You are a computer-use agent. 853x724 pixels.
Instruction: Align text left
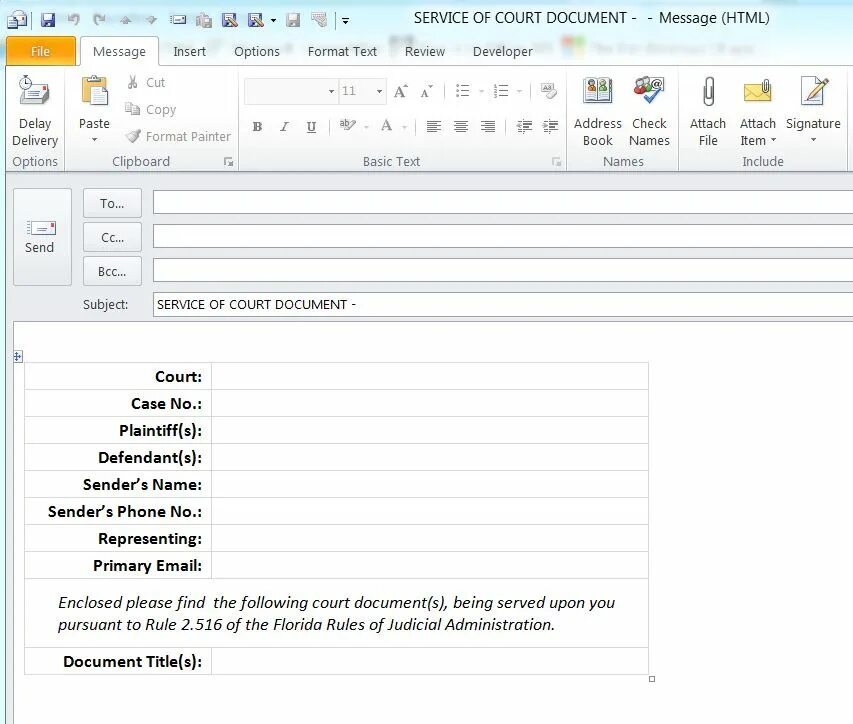tap(434, 127)
